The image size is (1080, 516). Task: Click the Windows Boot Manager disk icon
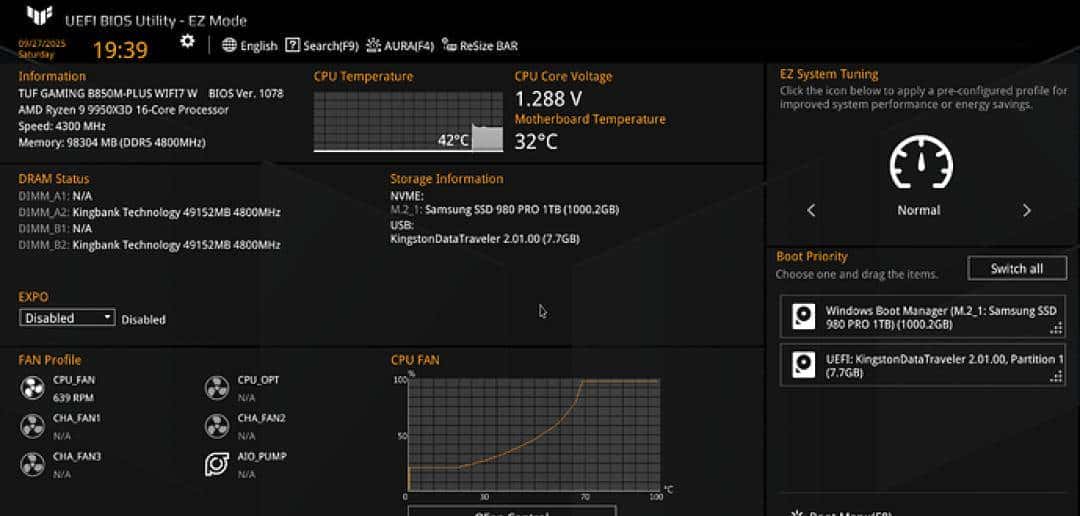[804, 317]
